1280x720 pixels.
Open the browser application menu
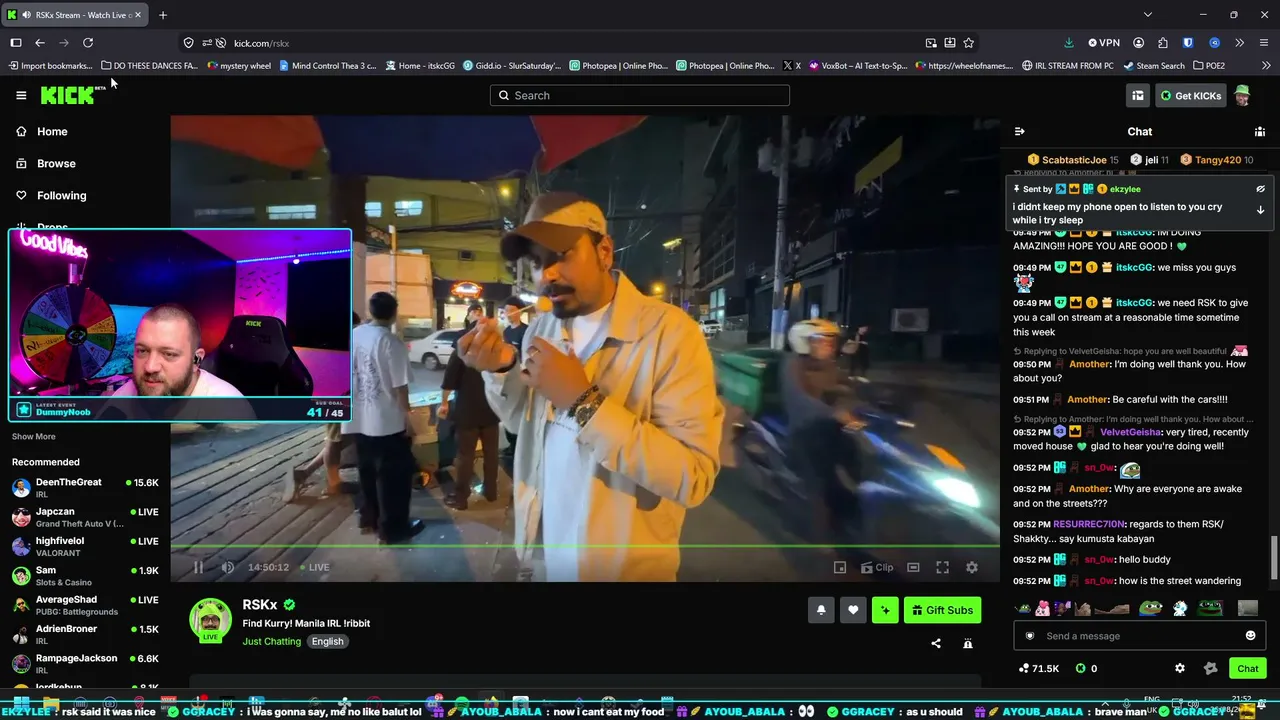pyautogui.click(x=1264, y=43)
